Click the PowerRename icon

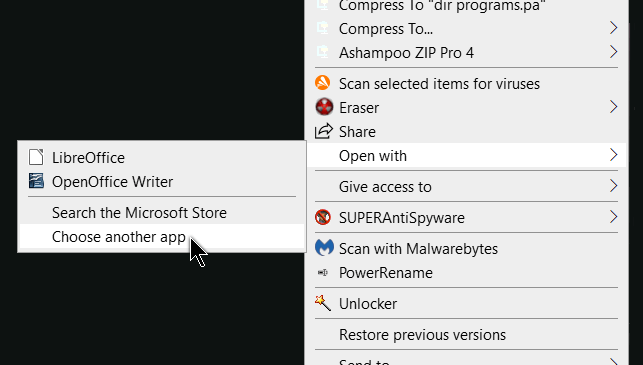pos(323,272)
